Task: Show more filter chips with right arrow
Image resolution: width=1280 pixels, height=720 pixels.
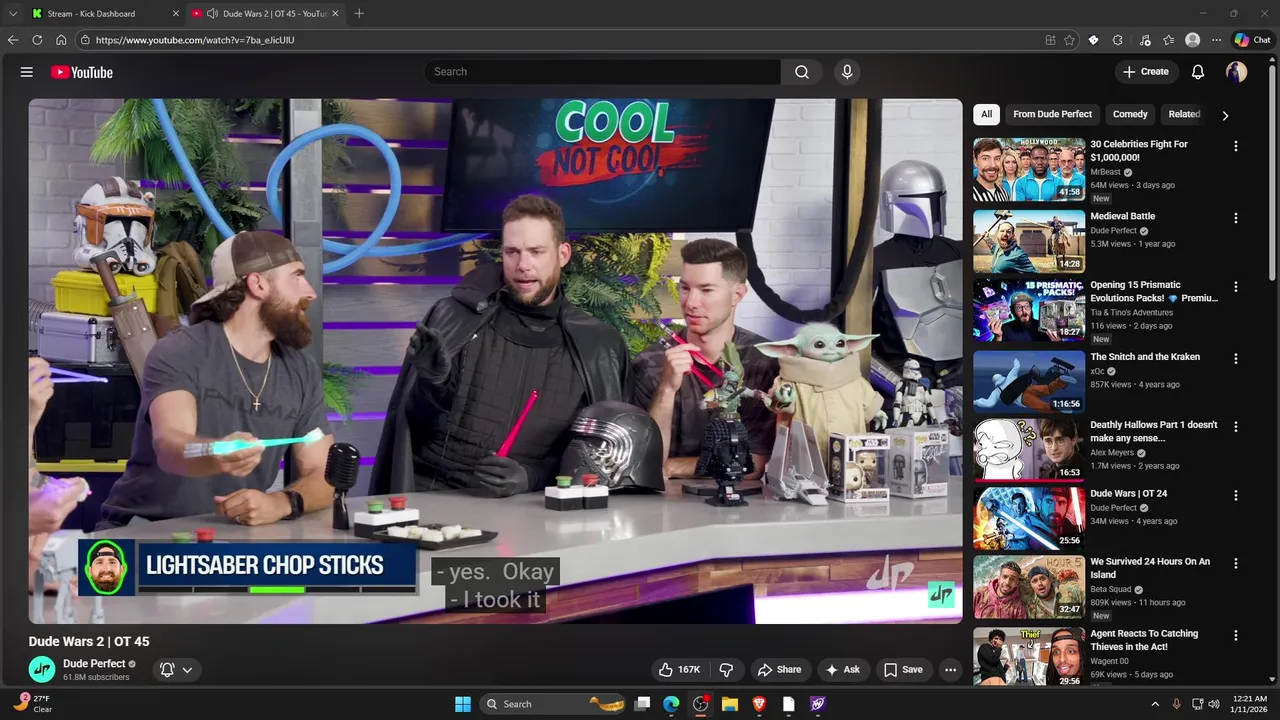Action: click(1225, 115)
